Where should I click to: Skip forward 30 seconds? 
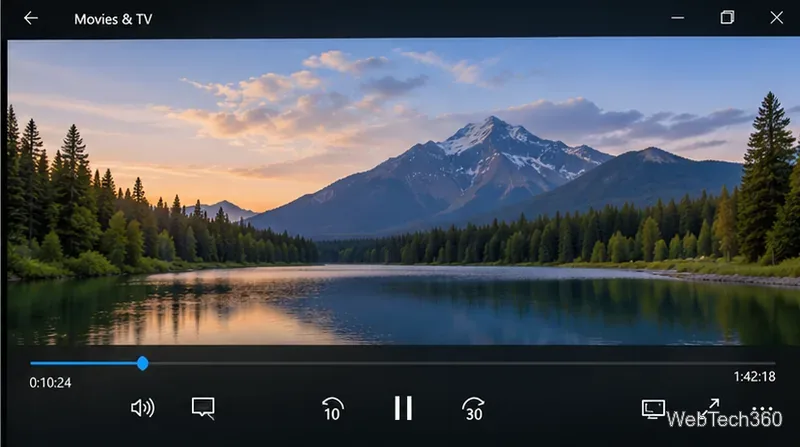point(473,409)
